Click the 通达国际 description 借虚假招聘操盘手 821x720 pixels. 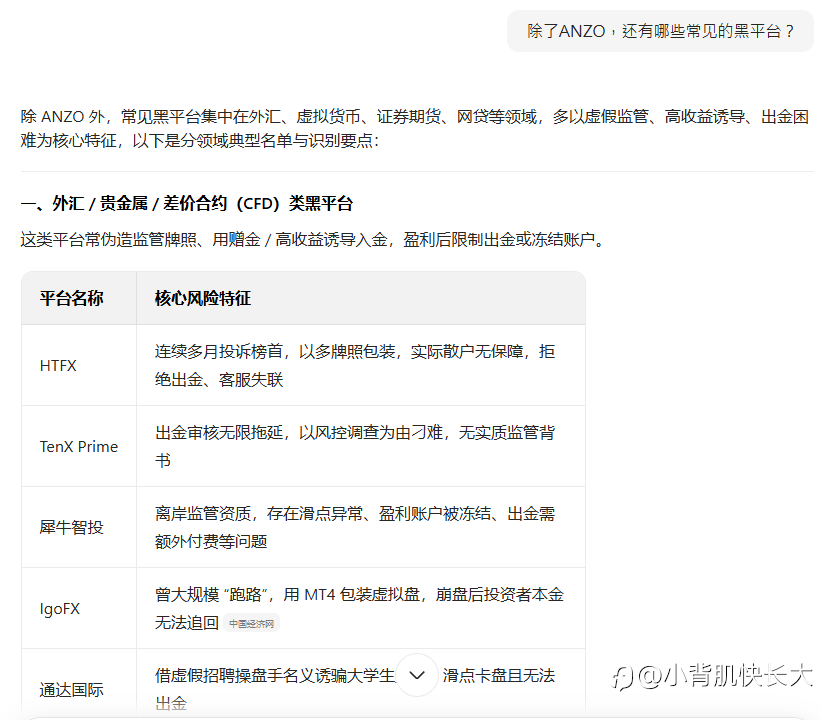[x=355, y=689]
